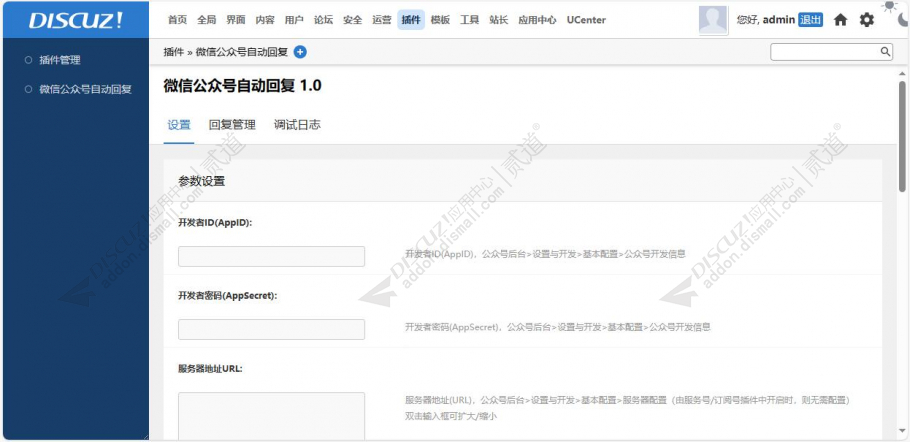
Task: Select the 插件 menu item
Action: click(411, 20)
